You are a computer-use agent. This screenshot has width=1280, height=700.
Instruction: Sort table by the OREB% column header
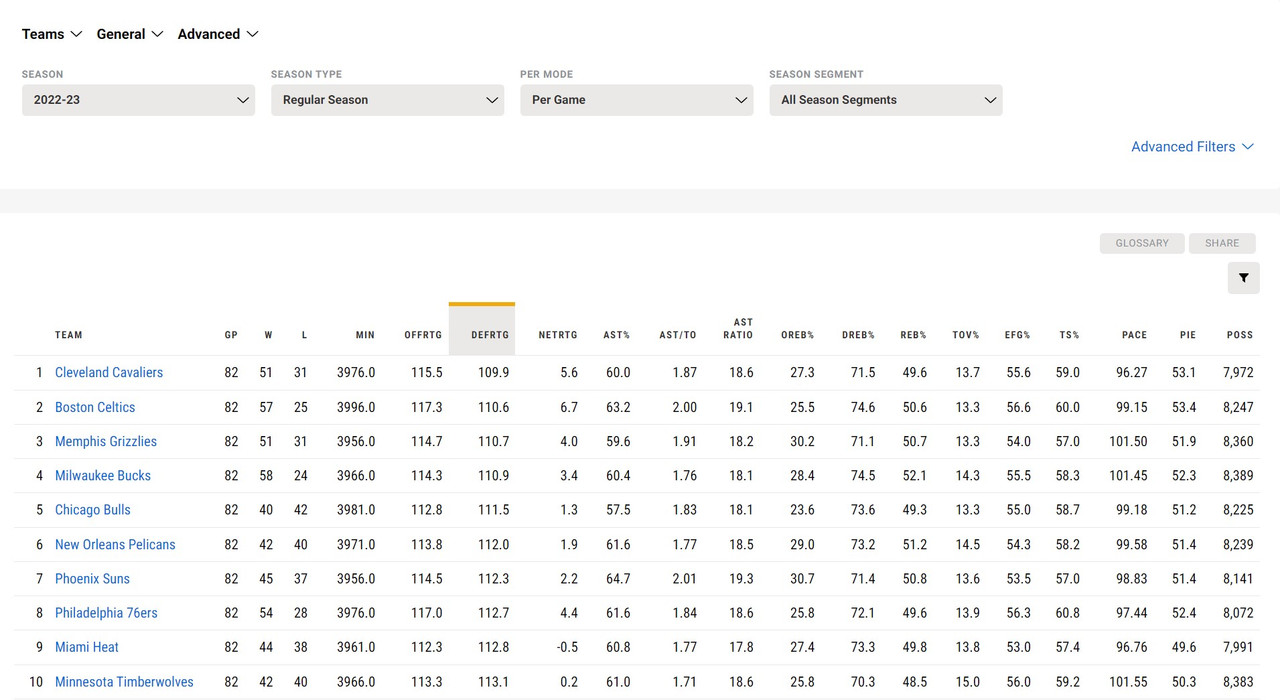pyautogui.click(x=798, y=335)
